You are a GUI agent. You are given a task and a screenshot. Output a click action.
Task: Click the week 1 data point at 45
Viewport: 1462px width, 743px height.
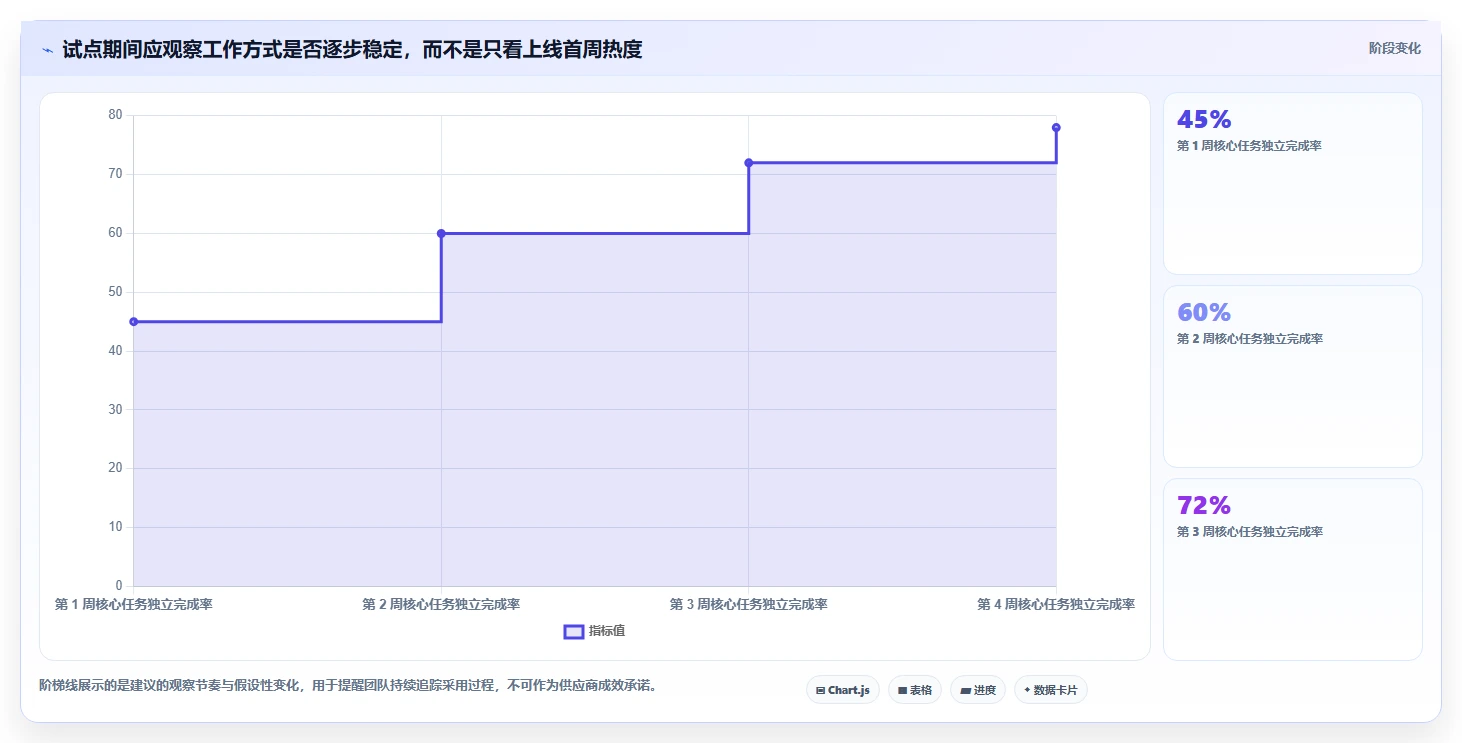pyautogui.click(x=134, y=322)
